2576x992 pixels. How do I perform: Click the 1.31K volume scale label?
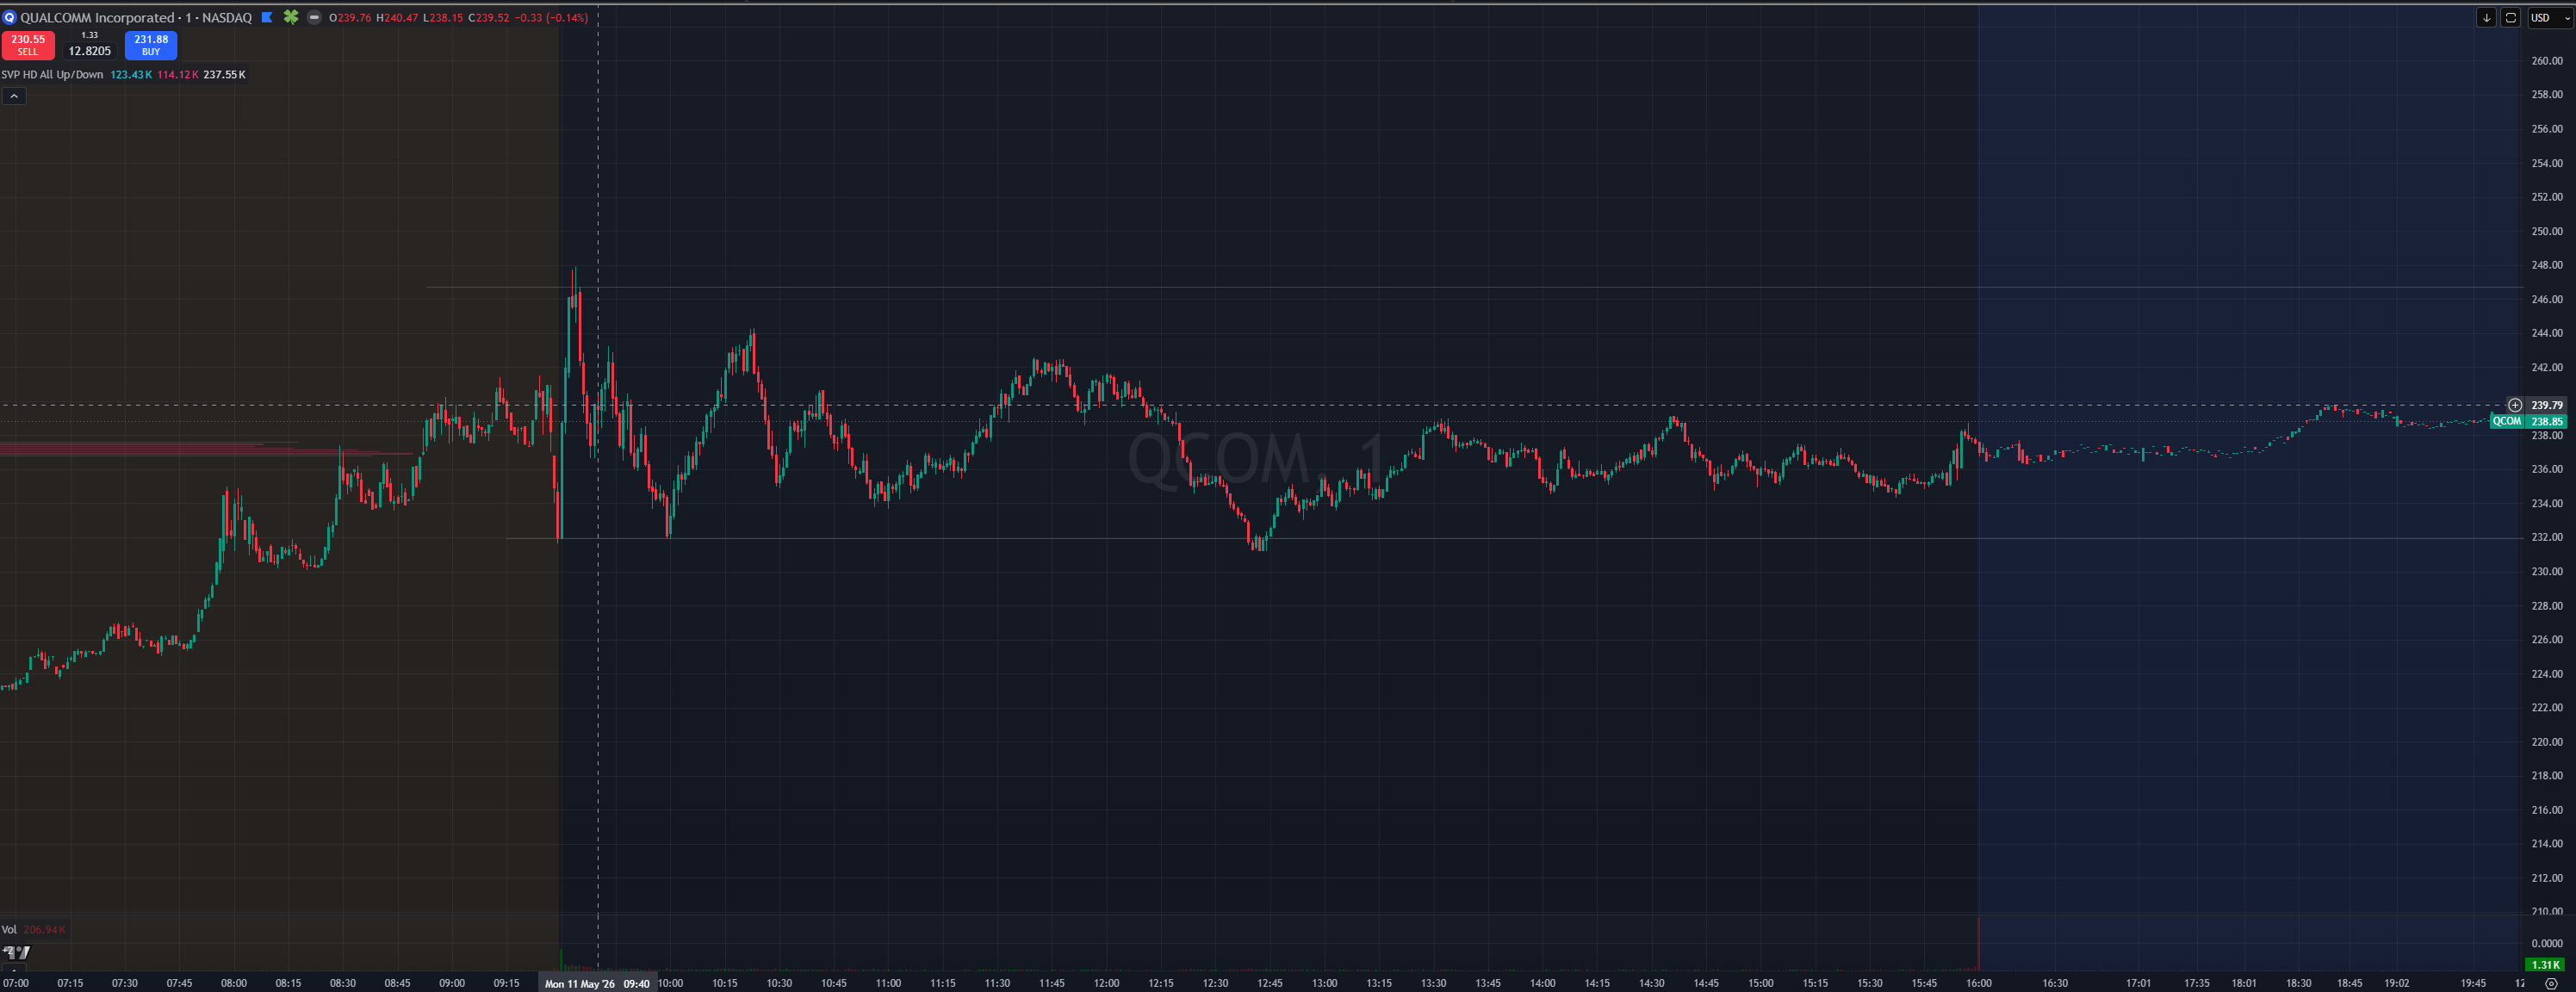tap(2544, 965)
